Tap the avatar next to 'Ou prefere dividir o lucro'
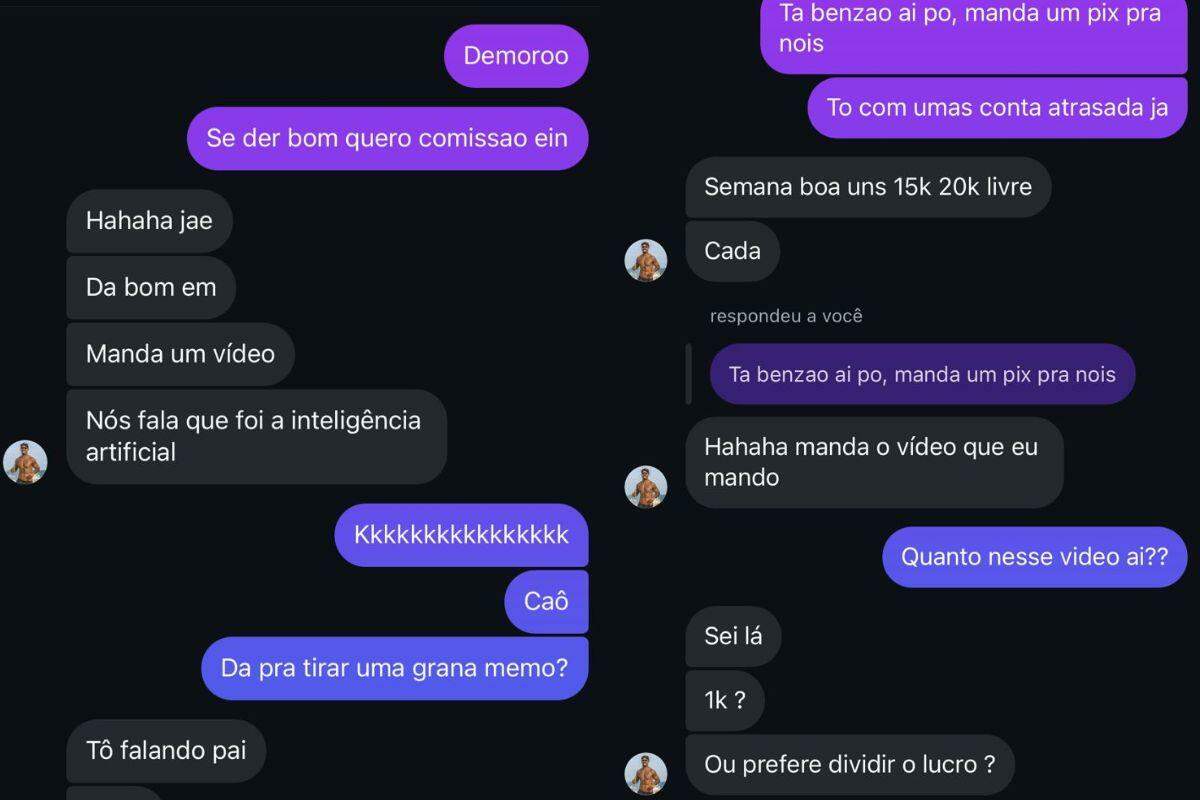 pyautogui.click(x=646, y=774)
